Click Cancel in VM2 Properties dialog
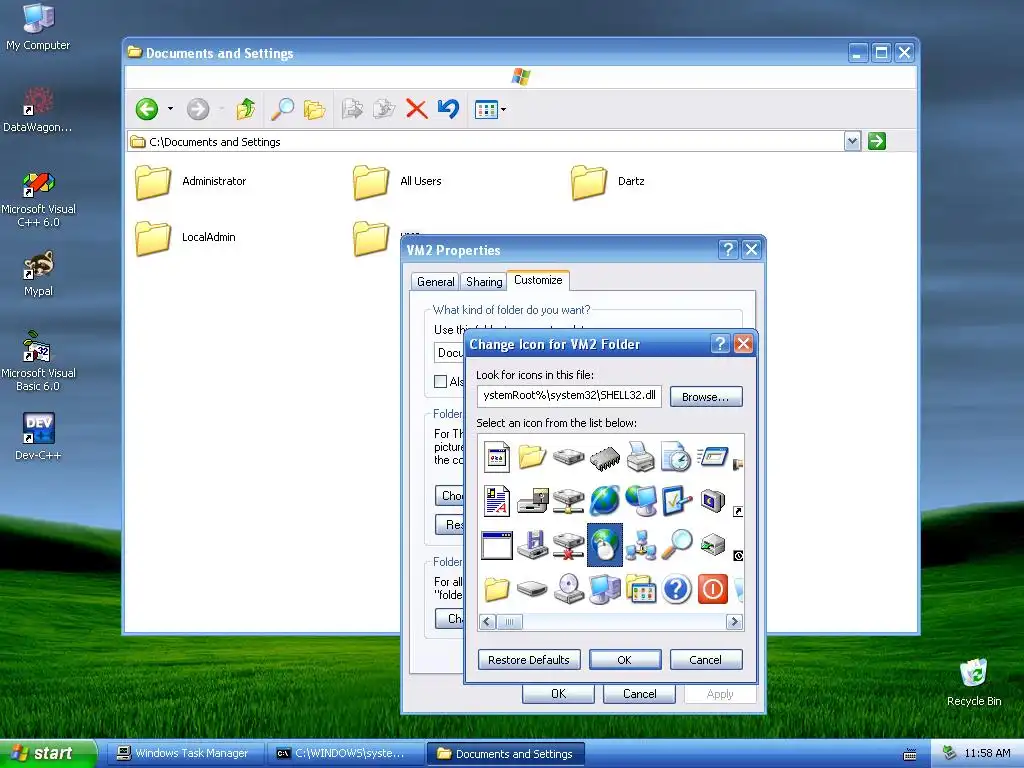Screen dimensions: 1024x768 point(639,694)
